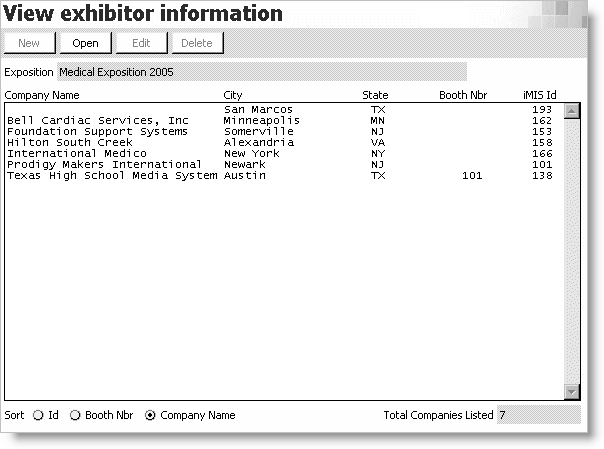Click iMIS Id 138
This screenshot has width=604, height=449.
tap(542, 176)
